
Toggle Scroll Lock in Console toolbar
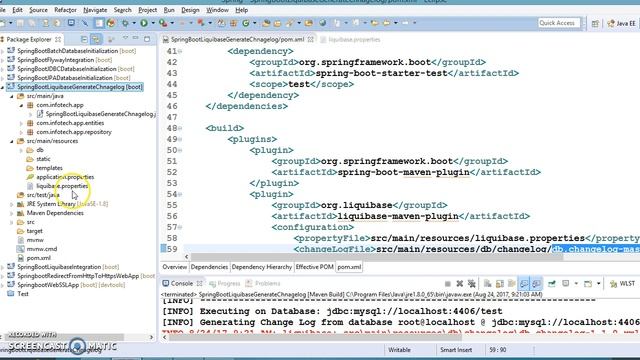click(500, 284)
